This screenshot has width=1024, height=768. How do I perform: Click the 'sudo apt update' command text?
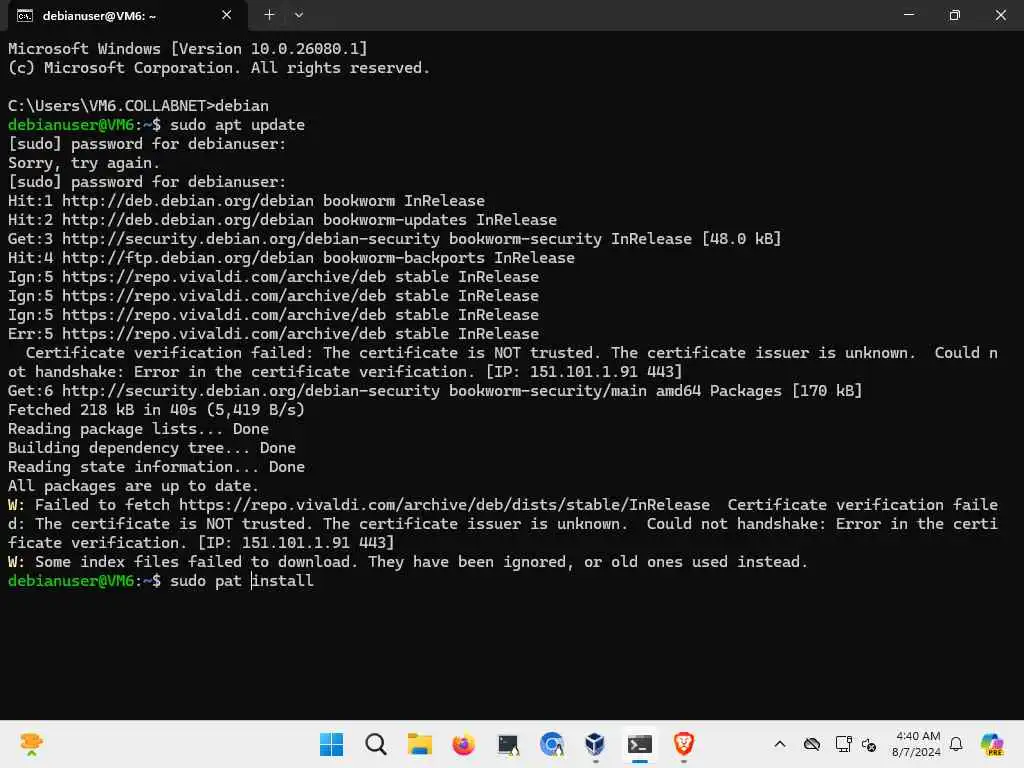click(x=237, y=125)
